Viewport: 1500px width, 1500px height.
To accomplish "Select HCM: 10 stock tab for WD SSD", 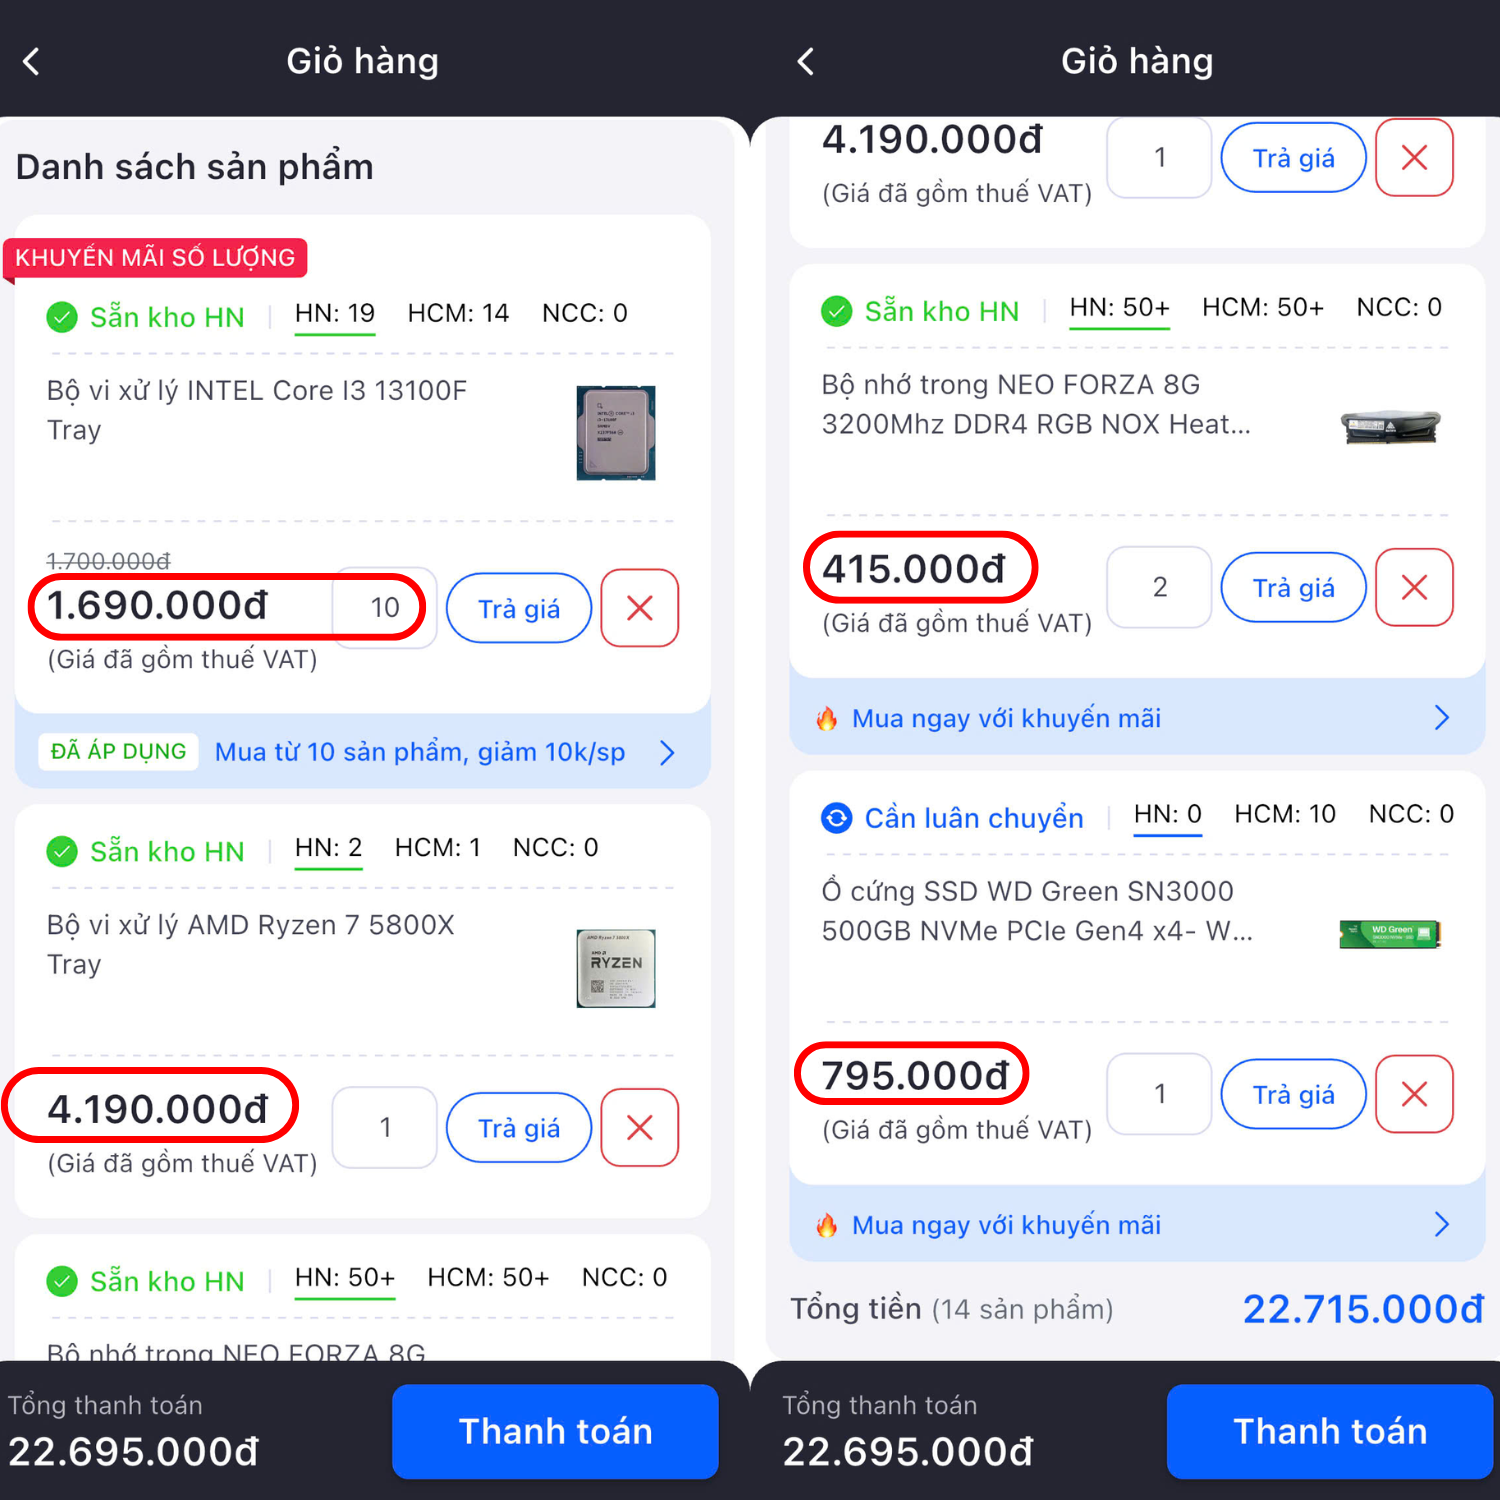I will [x=1285, y=814].
